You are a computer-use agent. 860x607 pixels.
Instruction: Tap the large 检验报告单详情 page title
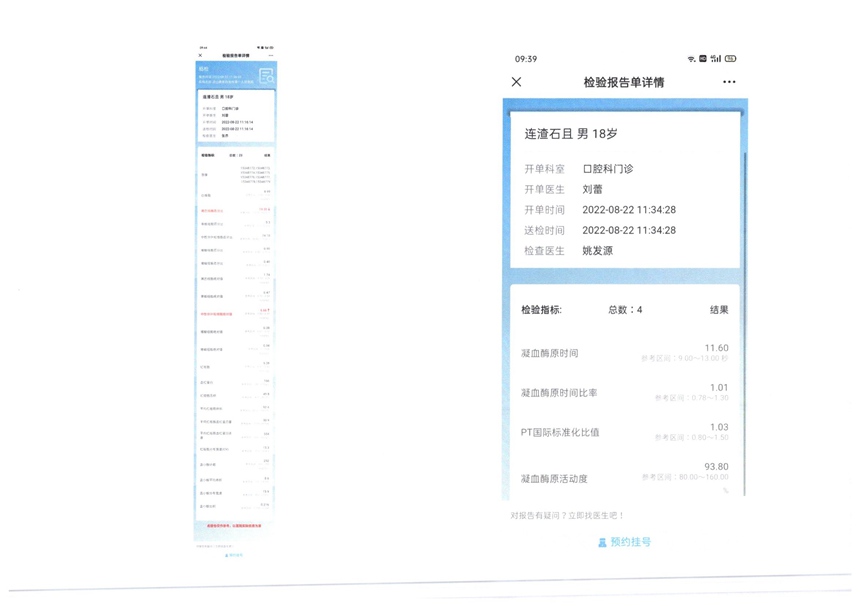pos(624,82)
